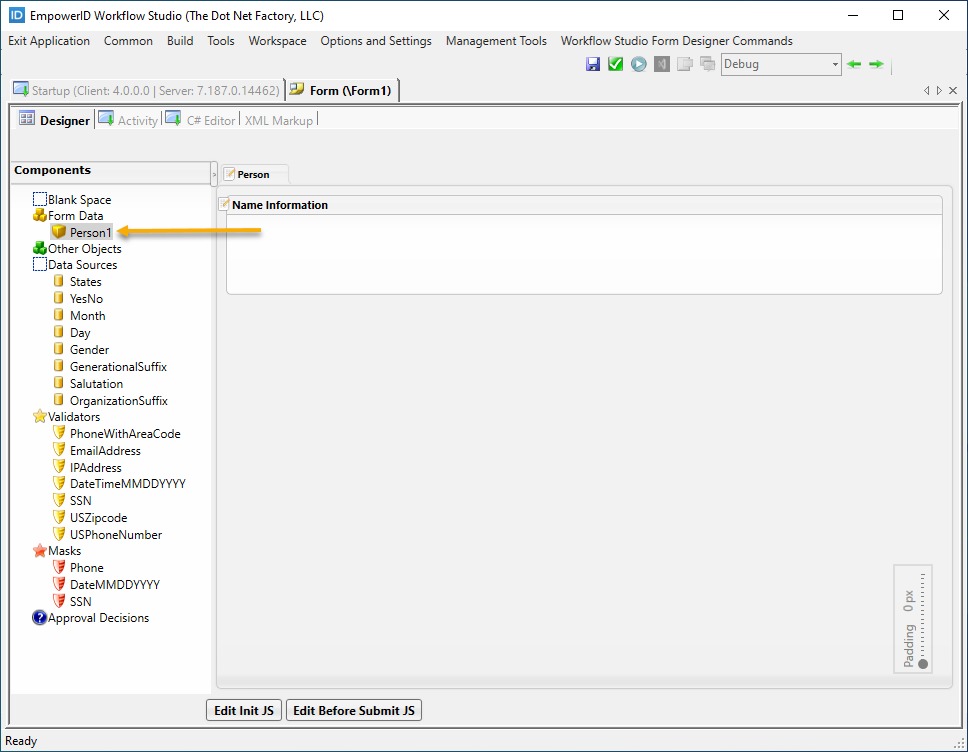Click the green back navigation arrow
Image resolution: width=968 pixels, height=752 pixels.
853,64
